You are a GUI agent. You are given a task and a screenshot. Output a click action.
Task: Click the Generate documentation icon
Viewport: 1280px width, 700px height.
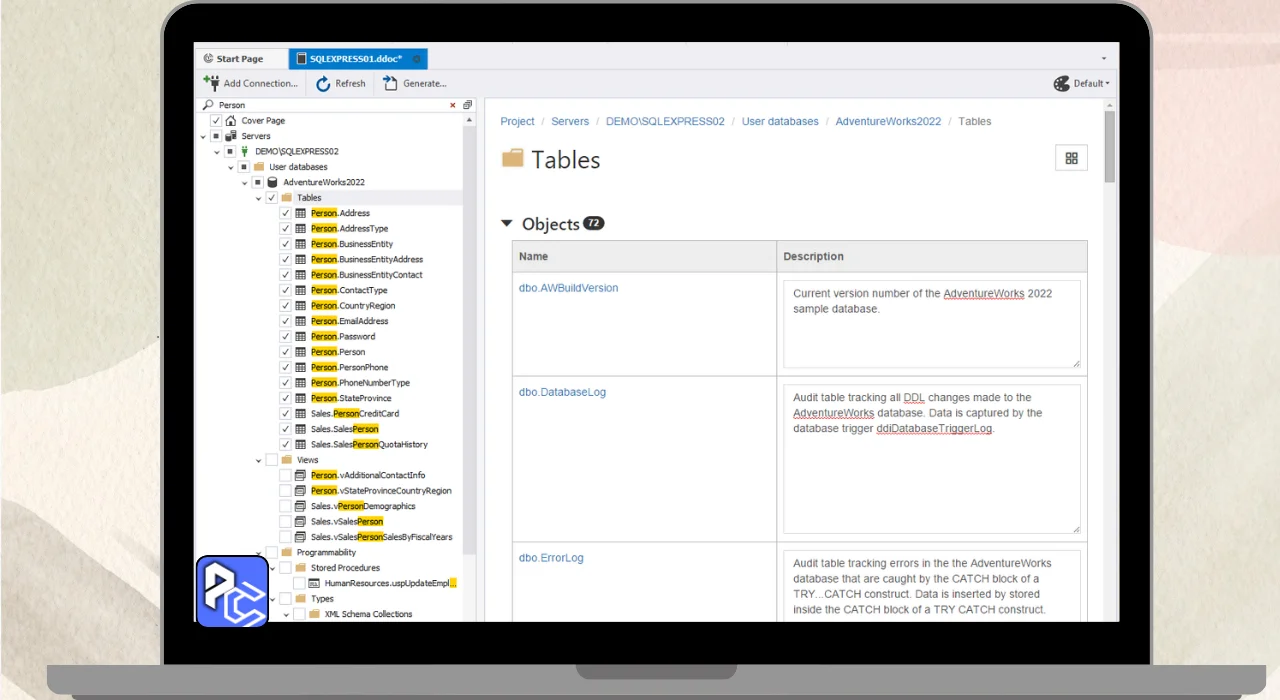click(391, 84)
